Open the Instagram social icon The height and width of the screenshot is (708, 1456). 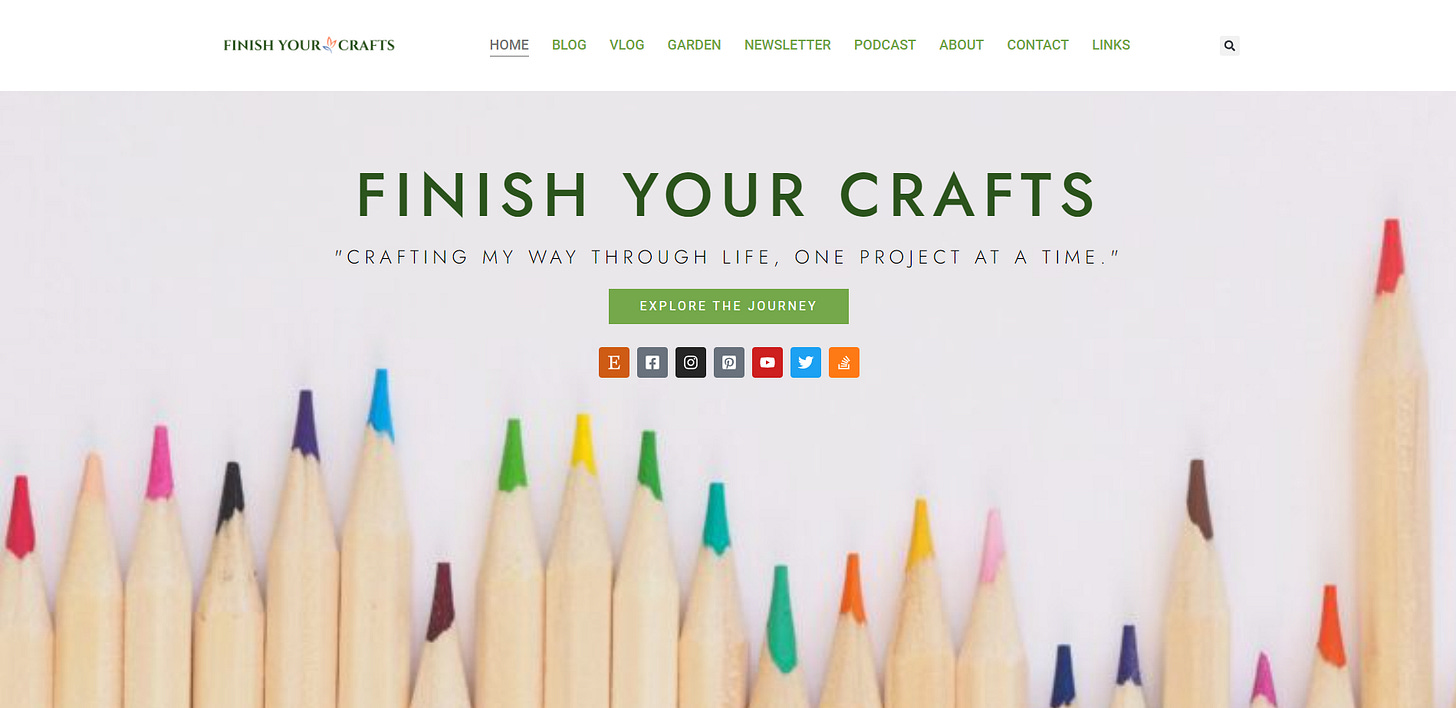pyautogui.click(x=691, y=362)
